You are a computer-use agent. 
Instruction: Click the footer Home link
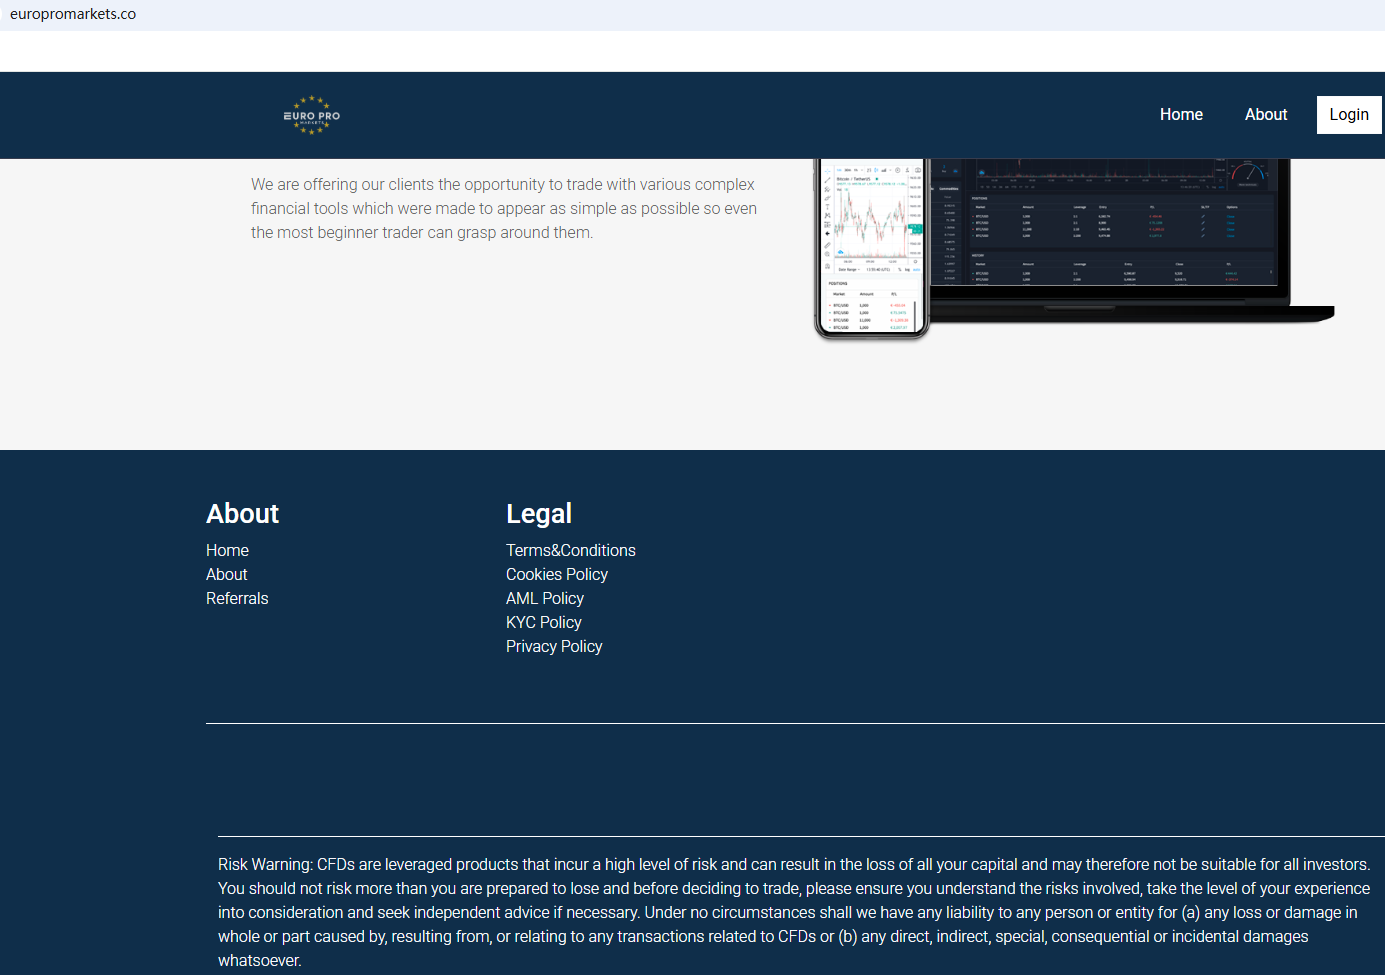tap(227, 550)
